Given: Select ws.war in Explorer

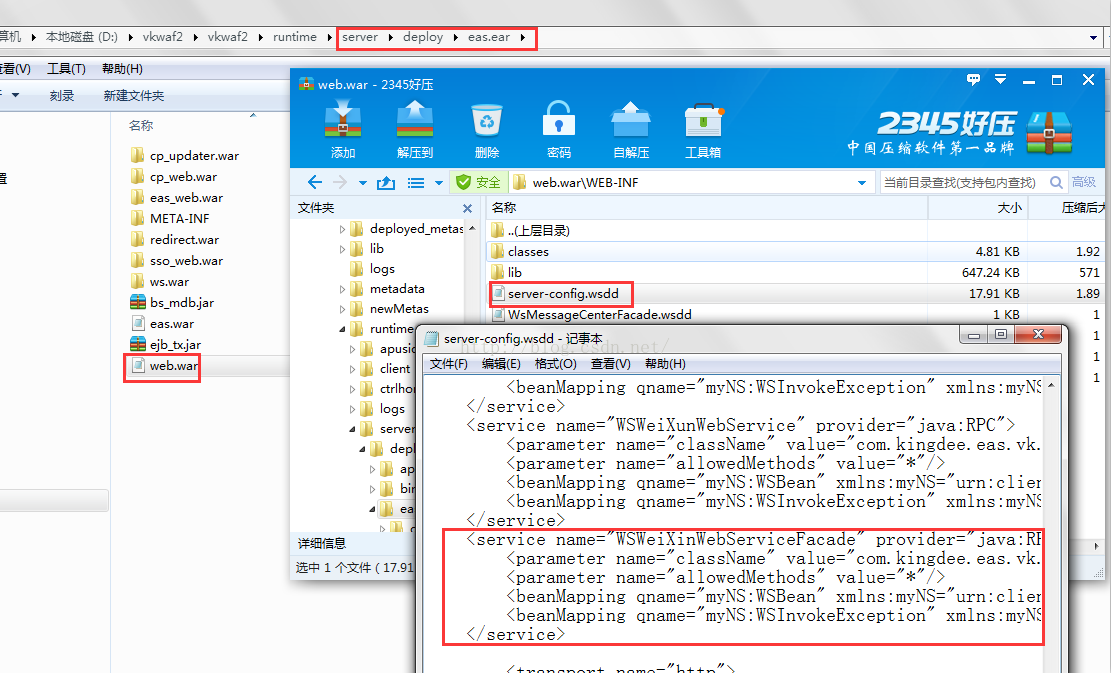Looking at the screenshot, I should pyautogui.click(x=160, y=282).
